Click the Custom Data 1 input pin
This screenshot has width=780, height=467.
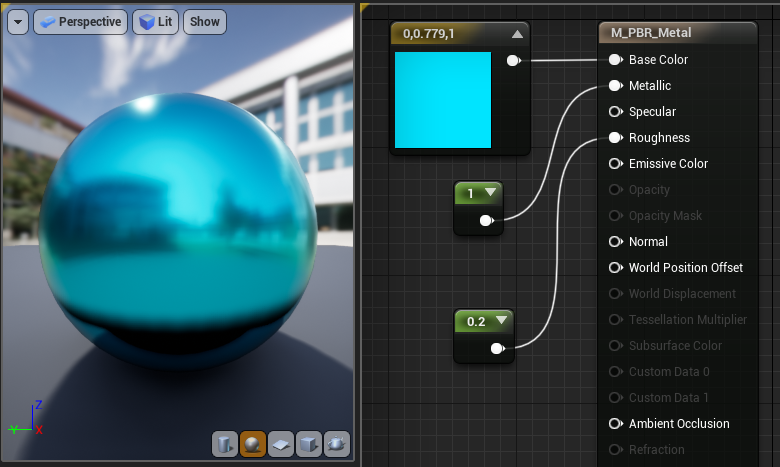(x=616, y=397)
